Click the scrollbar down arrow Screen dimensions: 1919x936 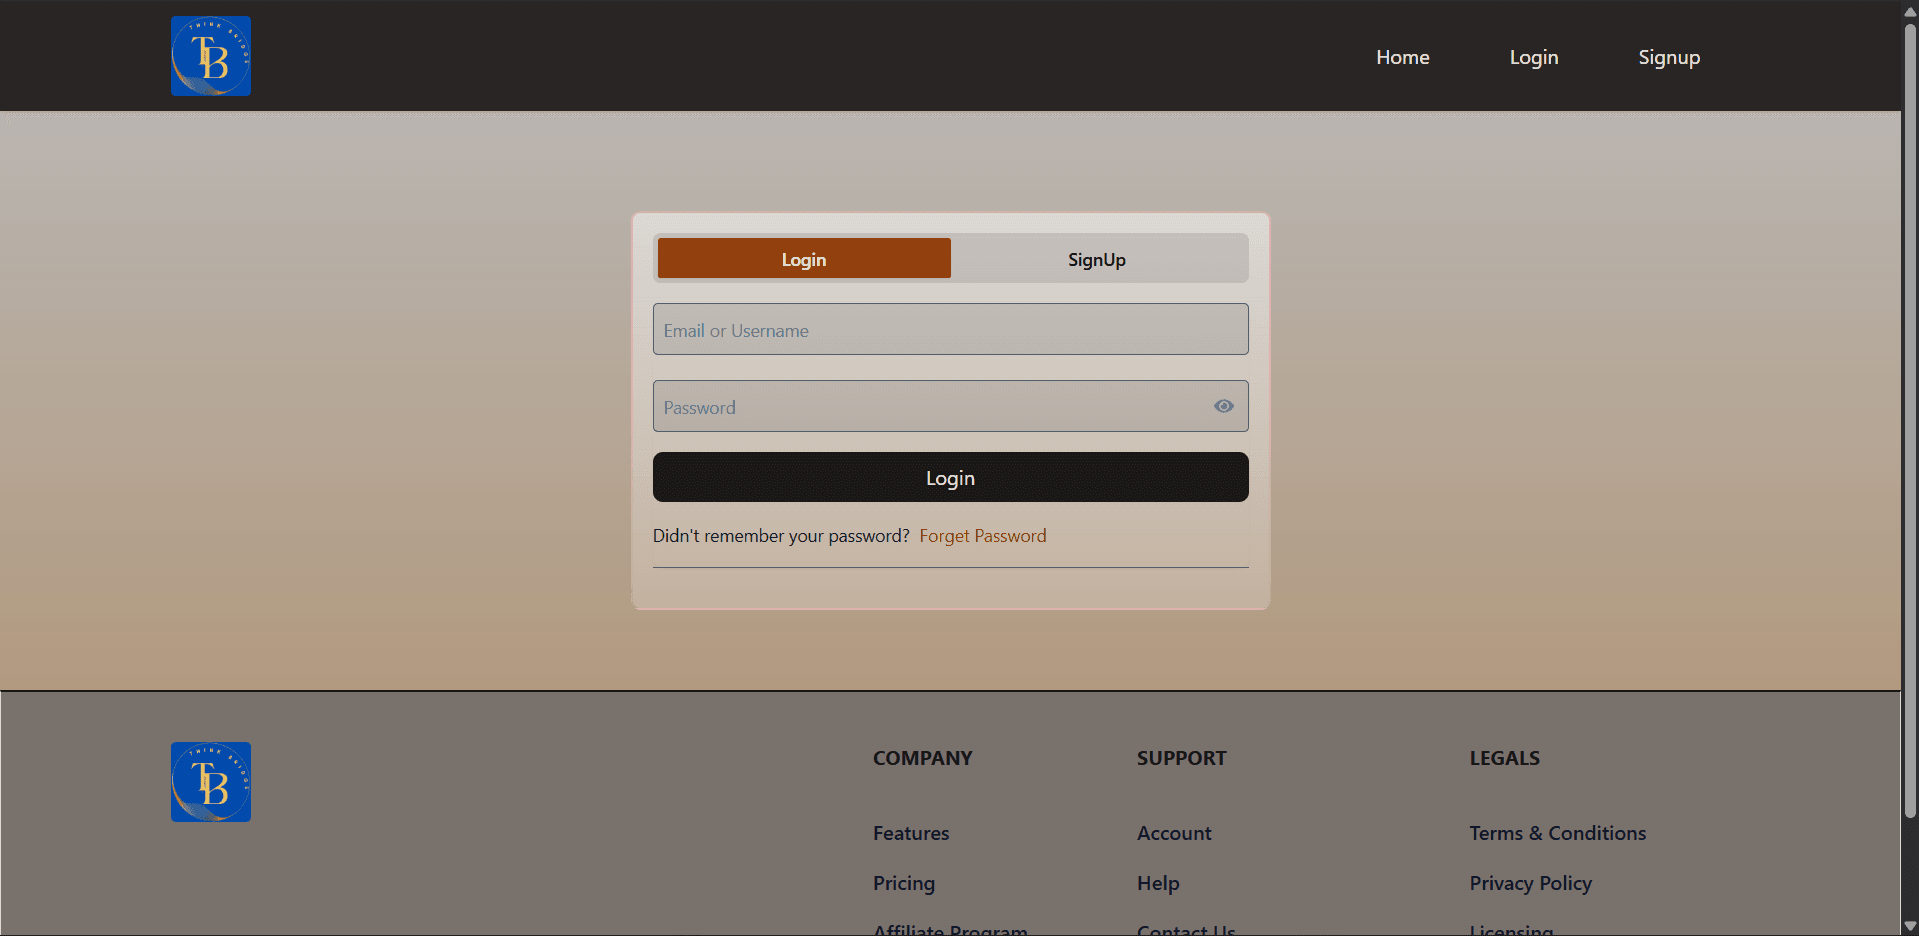tap(1909, 926)
